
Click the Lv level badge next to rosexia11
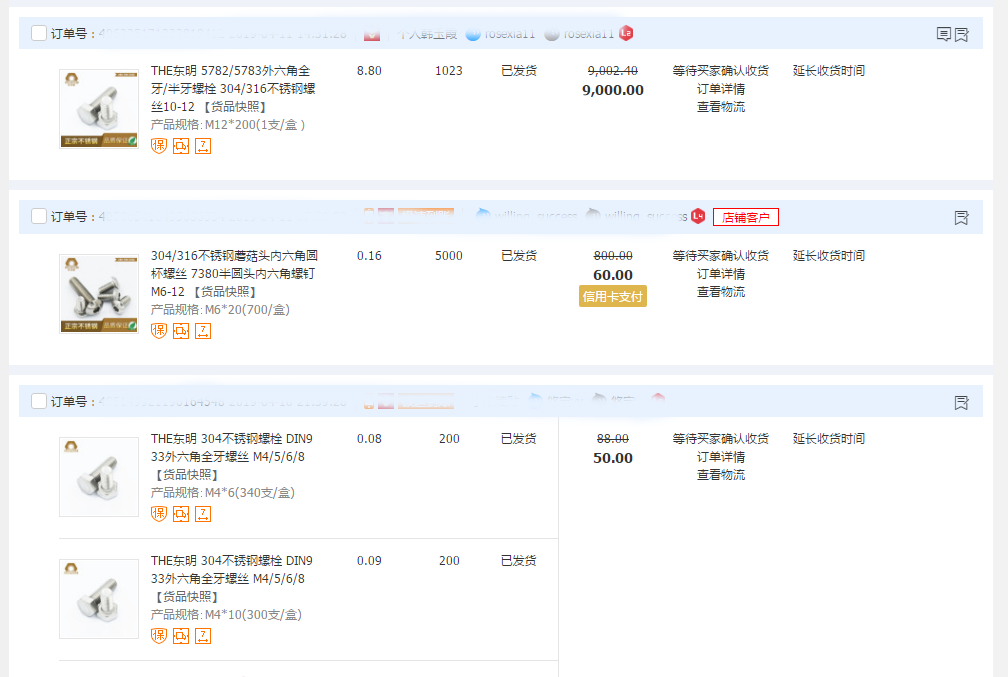tap(626, 33)
